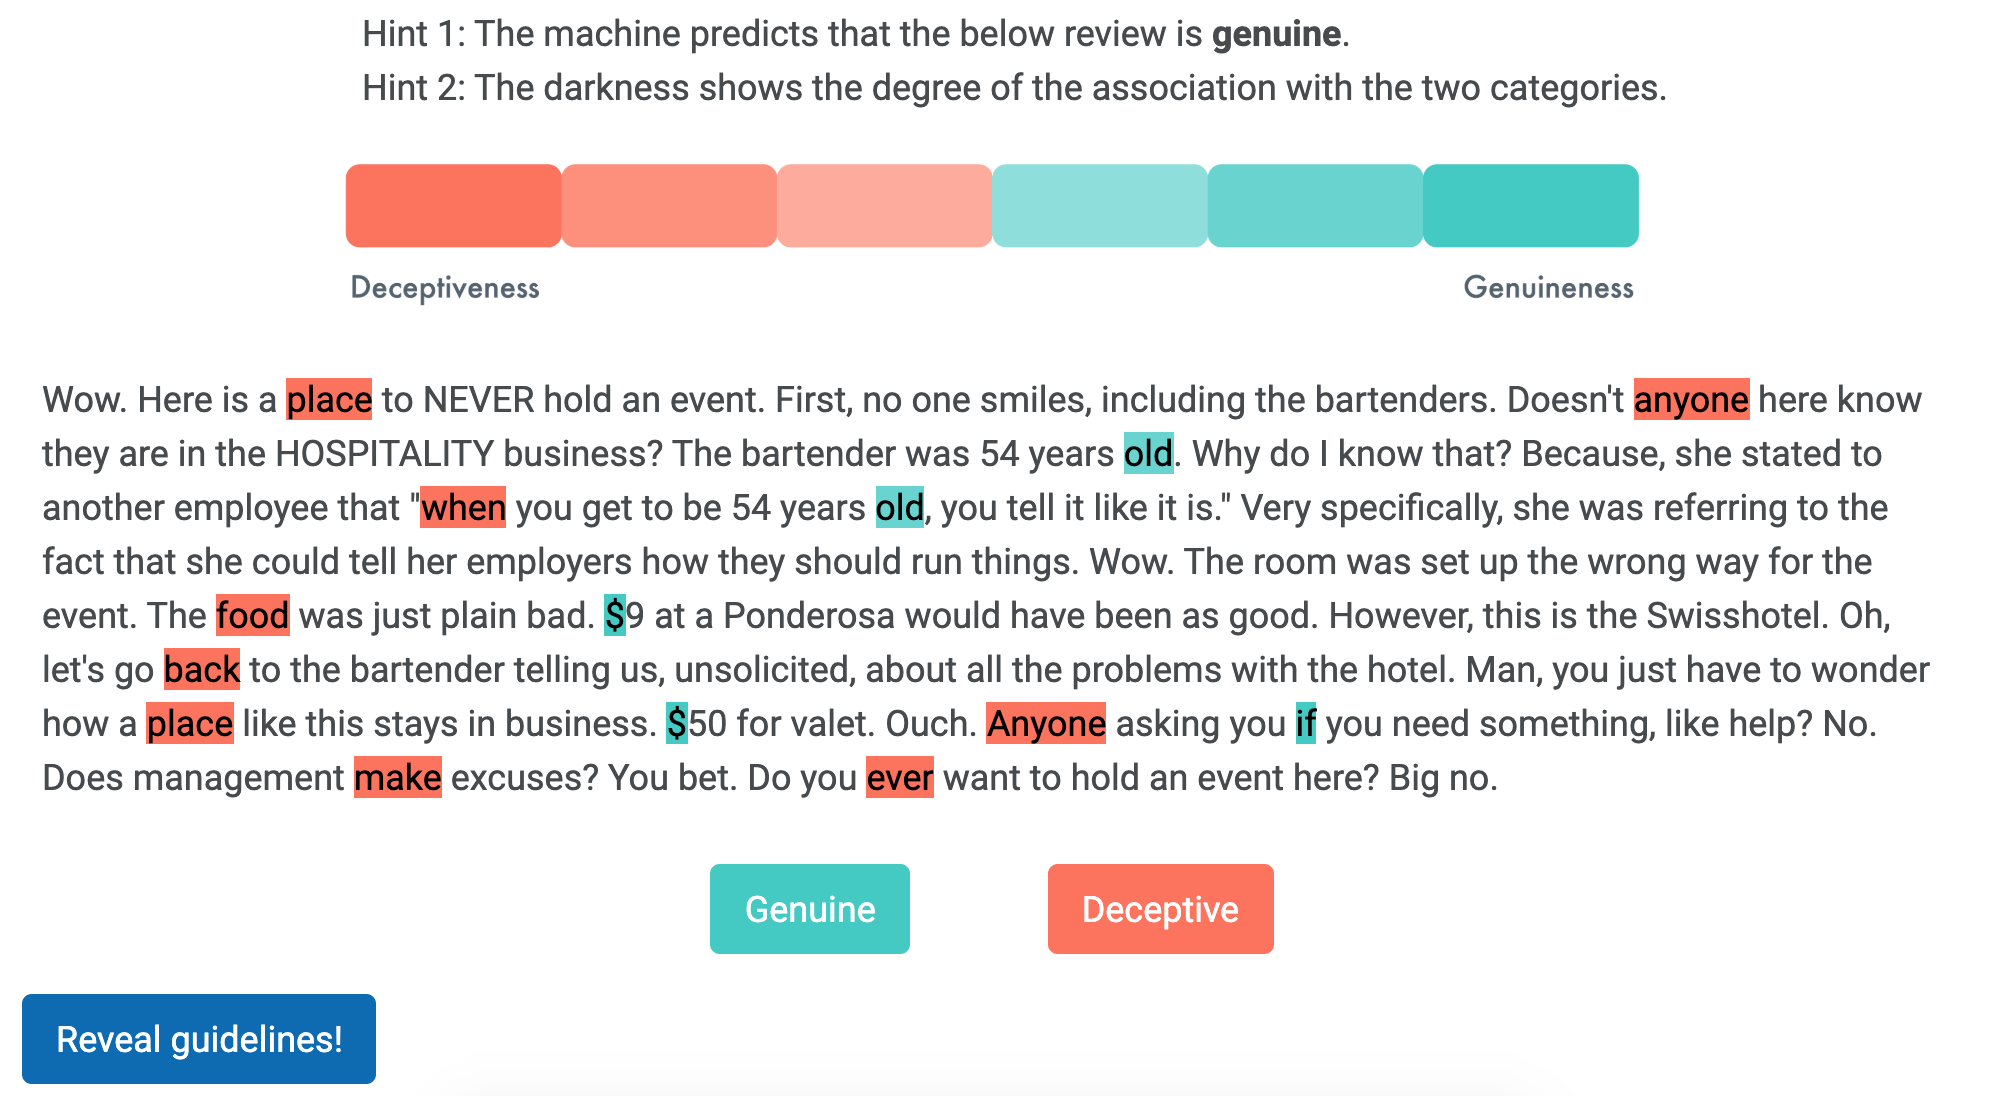Select the lightest teal legend swatch
The image size is (1992, 1096).
pyautogui.click(x=1099, y=206)
